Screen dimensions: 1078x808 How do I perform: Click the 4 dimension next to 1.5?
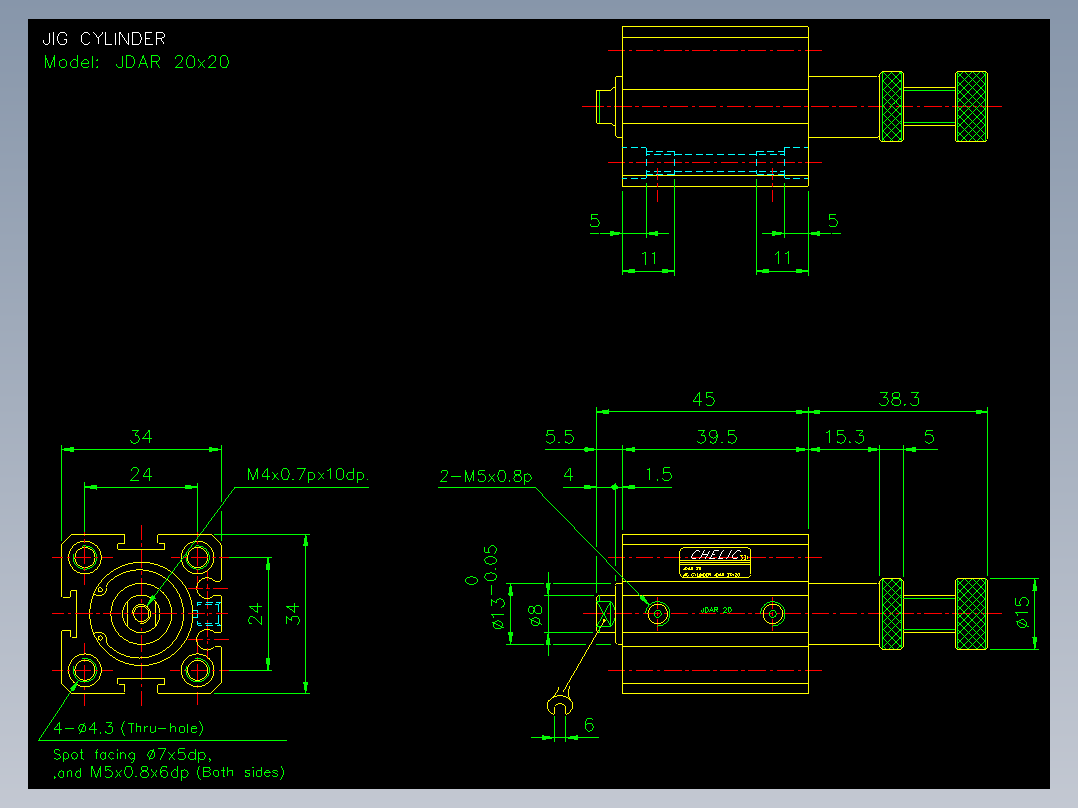pyautogui.click(x=568, y=474)
